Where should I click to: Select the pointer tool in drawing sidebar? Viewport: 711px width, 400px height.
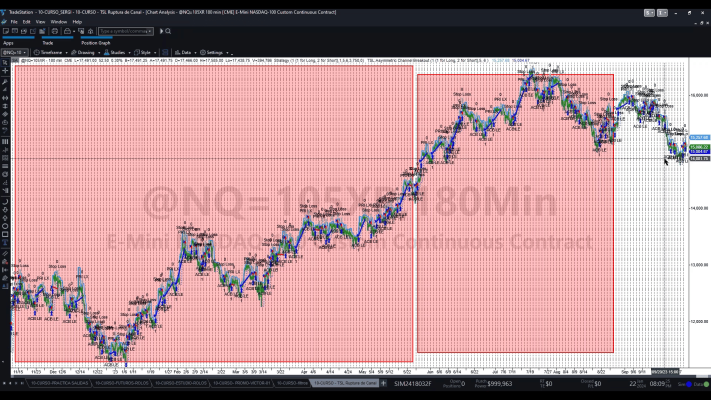(5, 63)
